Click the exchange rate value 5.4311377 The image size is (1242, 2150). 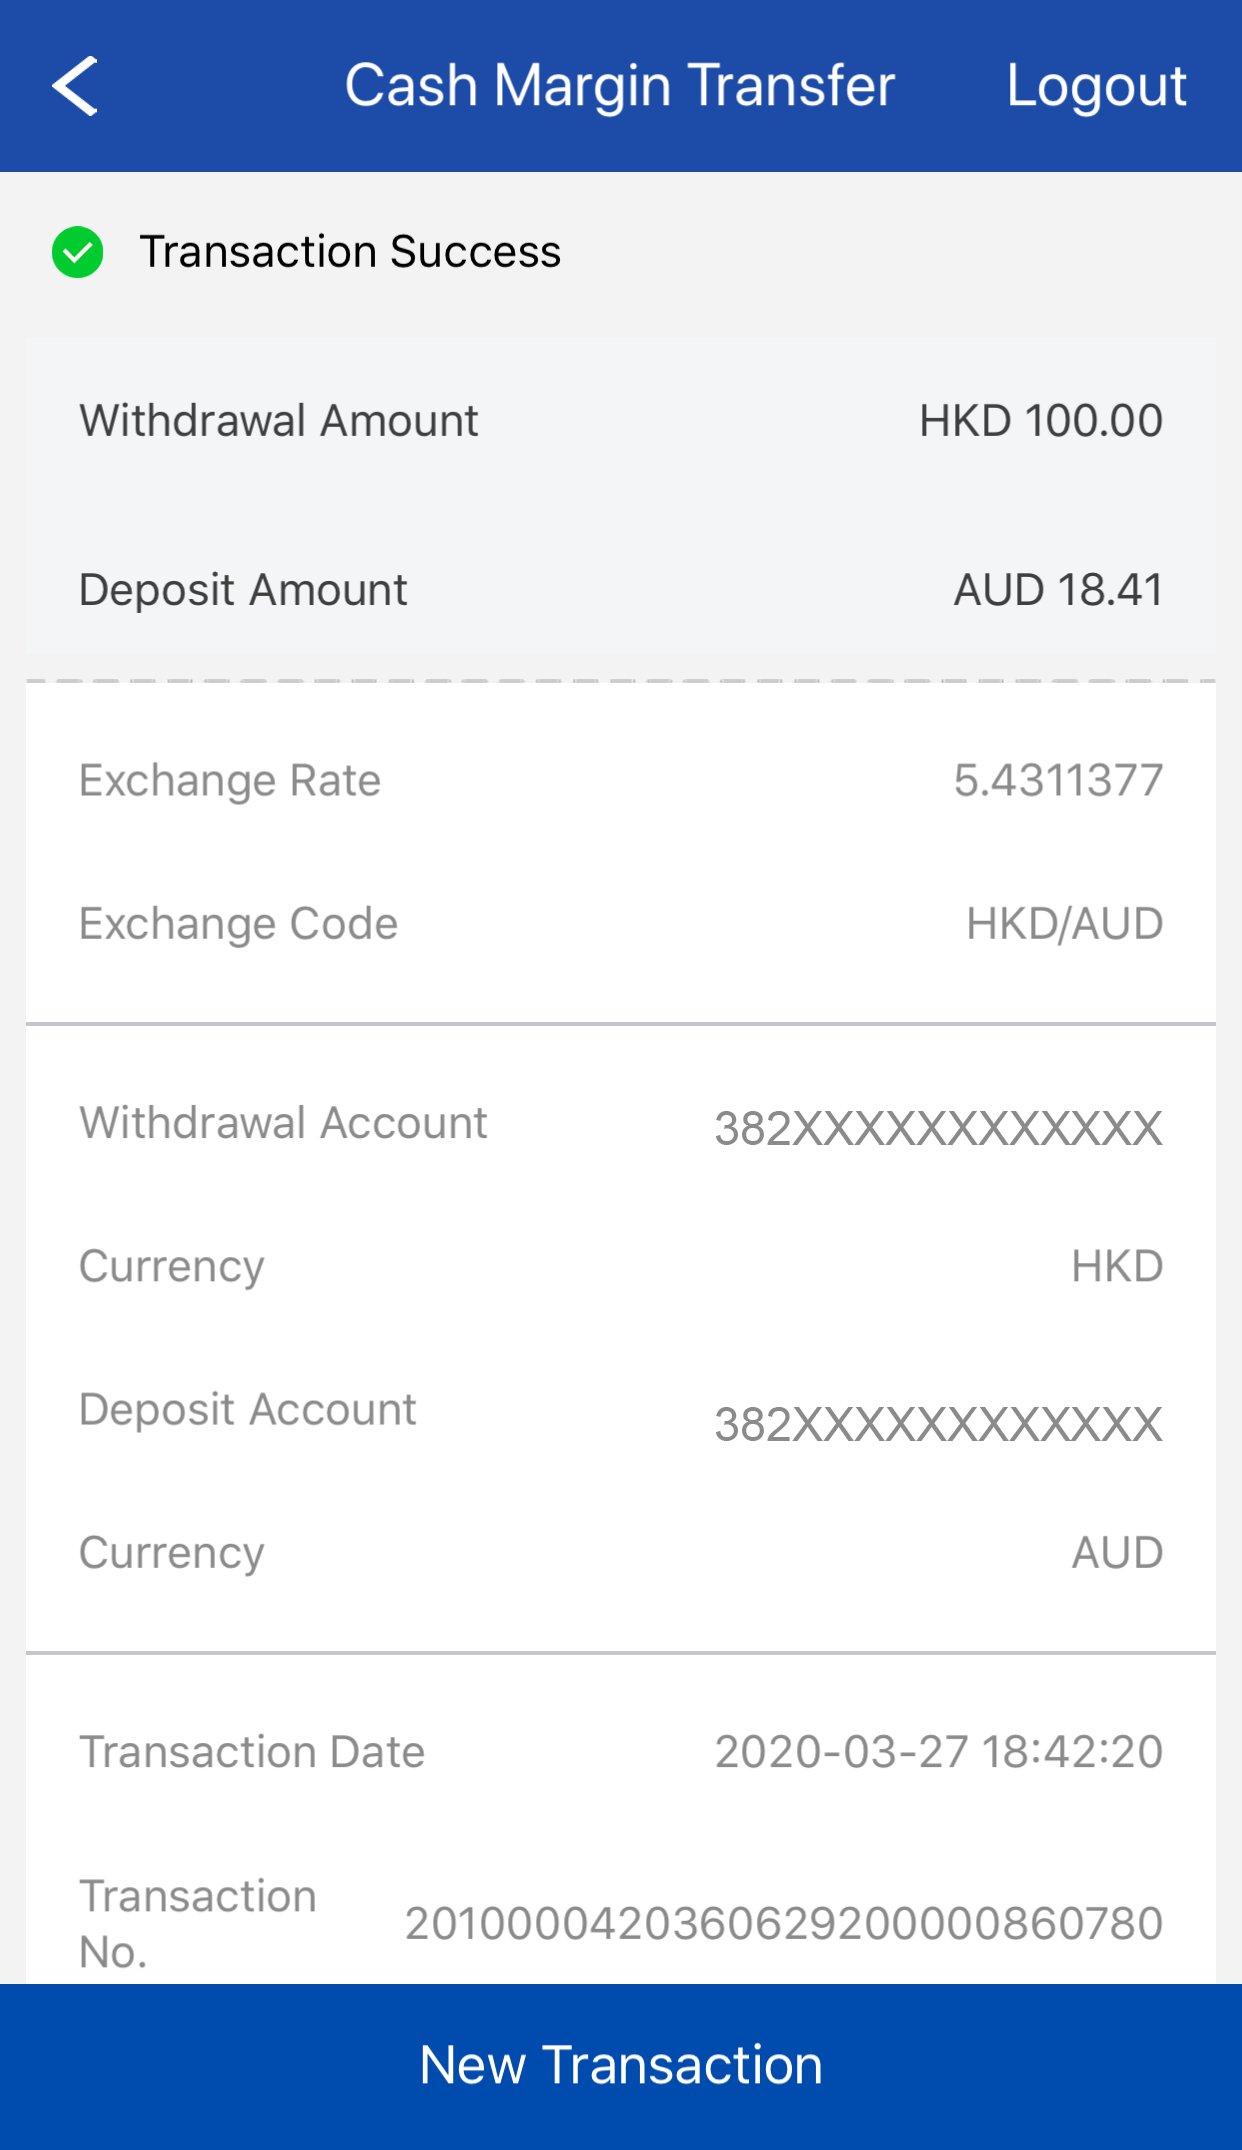click(x=1058, y=780)
